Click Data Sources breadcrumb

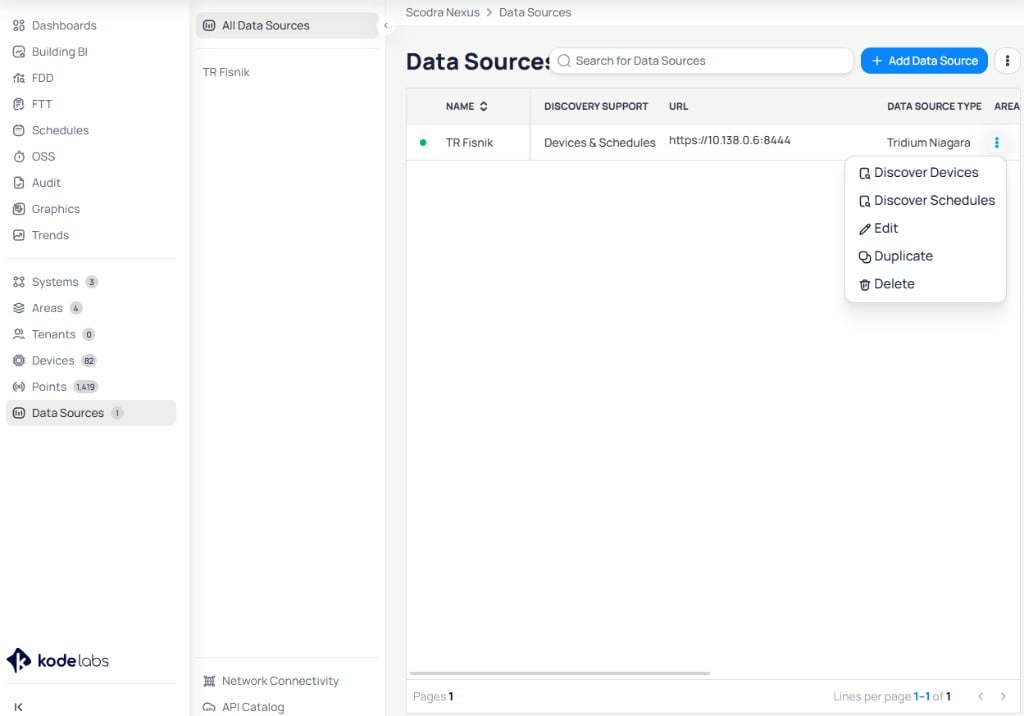point(535,12)
